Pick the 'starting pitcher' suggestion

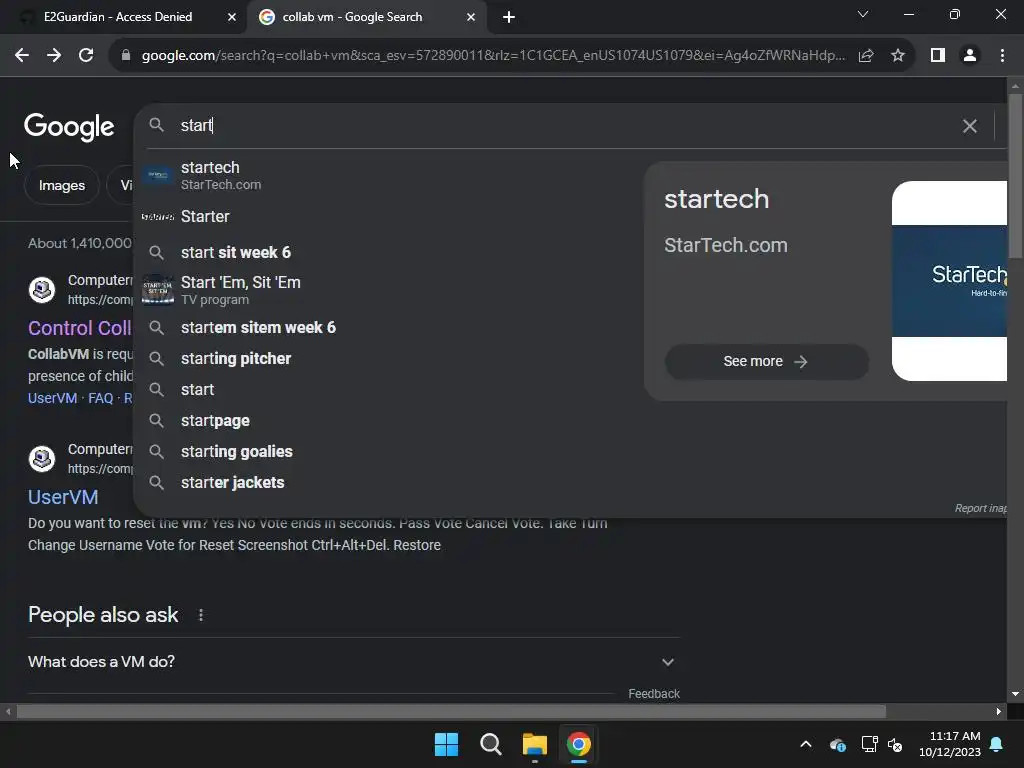388,359
